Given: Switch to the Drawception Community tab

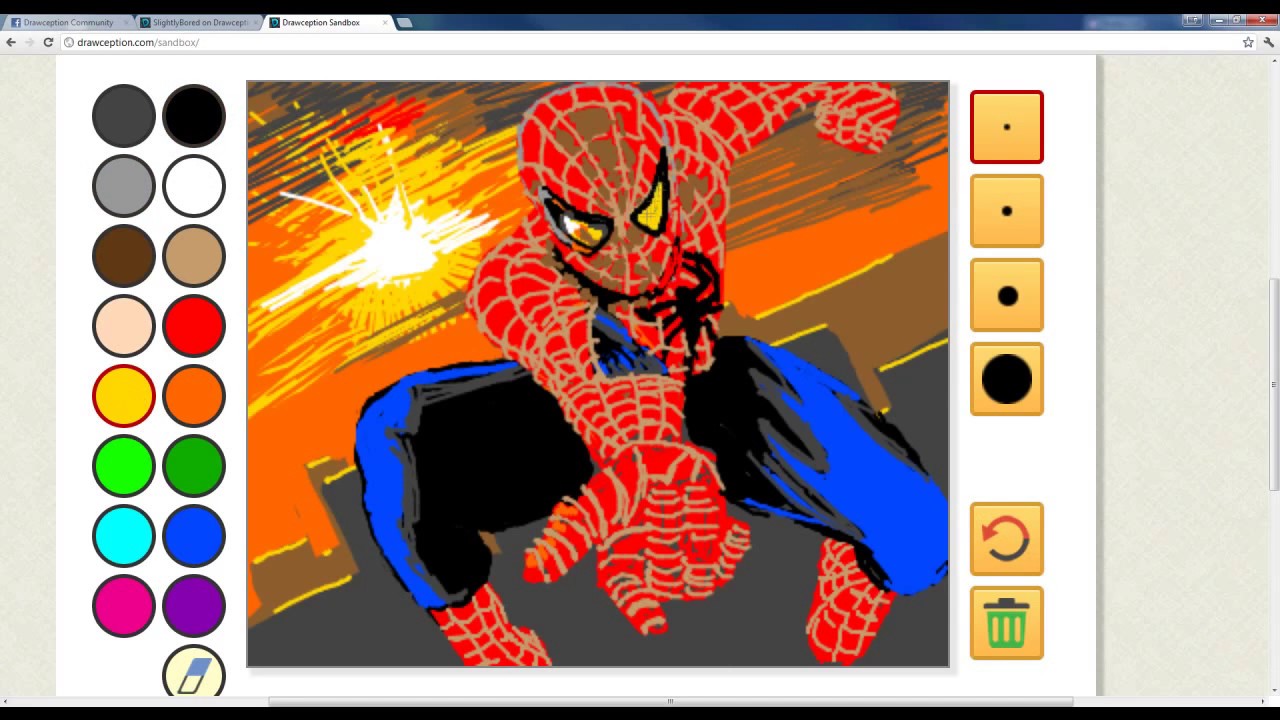Looking at the screenshot, I should (68, 22).
